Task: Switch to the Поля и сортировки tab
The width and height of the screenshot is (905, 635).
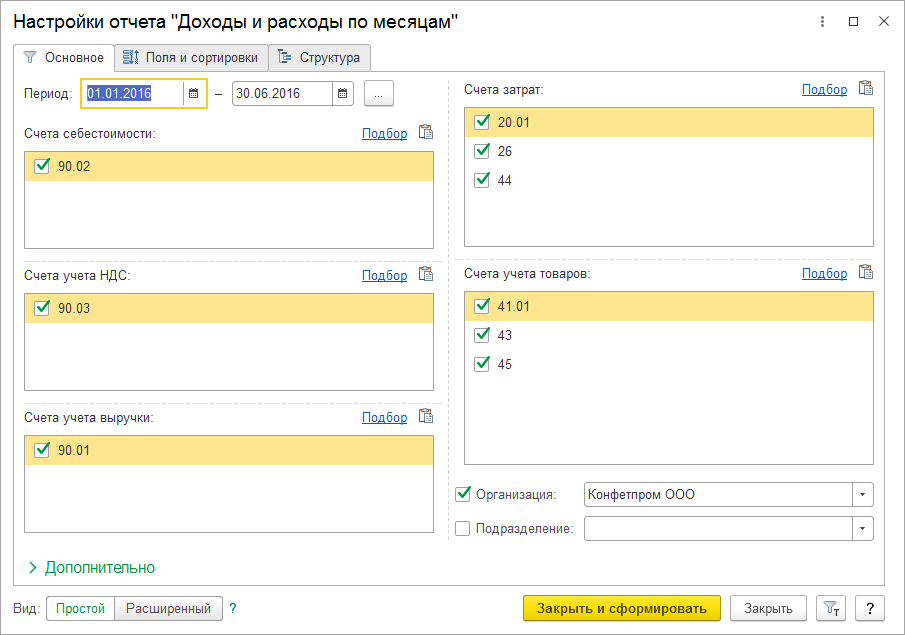Action: tap(192, 58)
